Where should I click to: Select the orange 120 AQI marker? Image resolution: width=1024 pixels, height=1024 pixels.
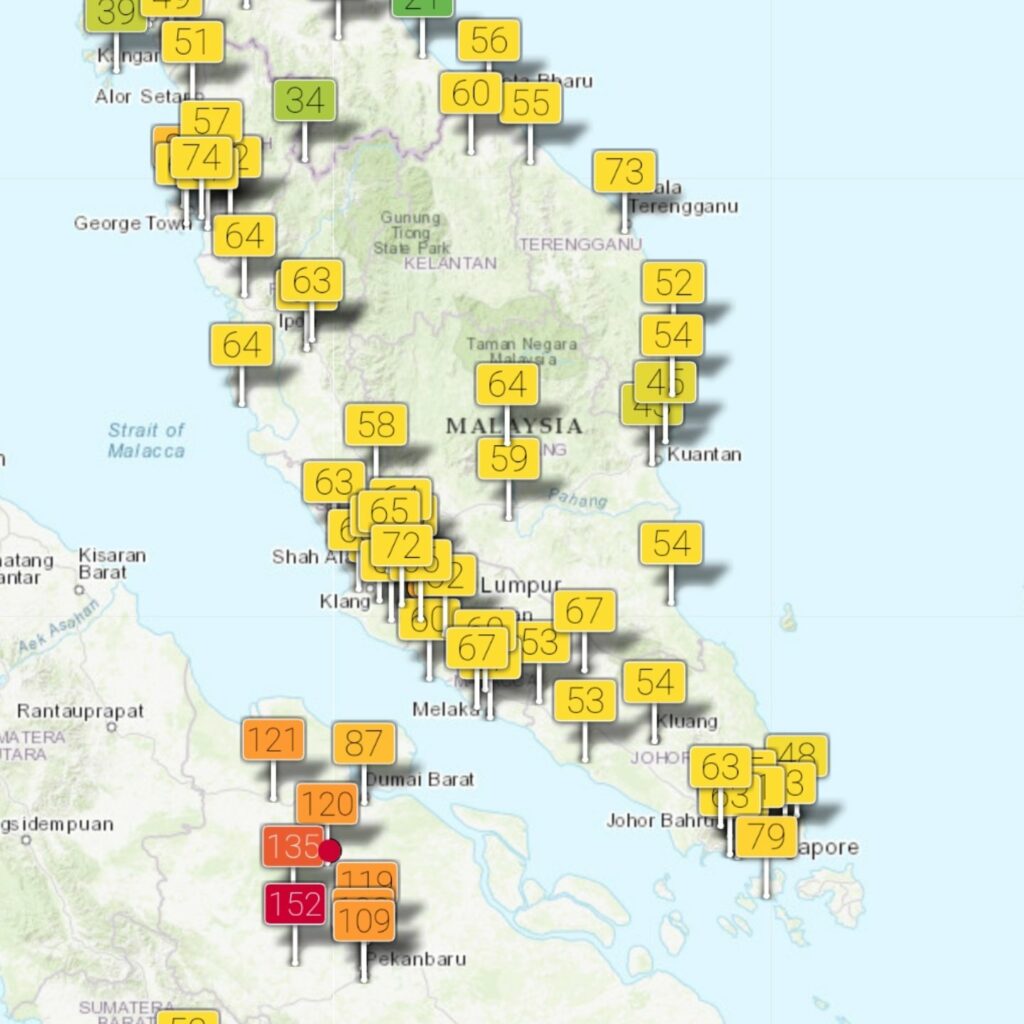pos(327,804)
